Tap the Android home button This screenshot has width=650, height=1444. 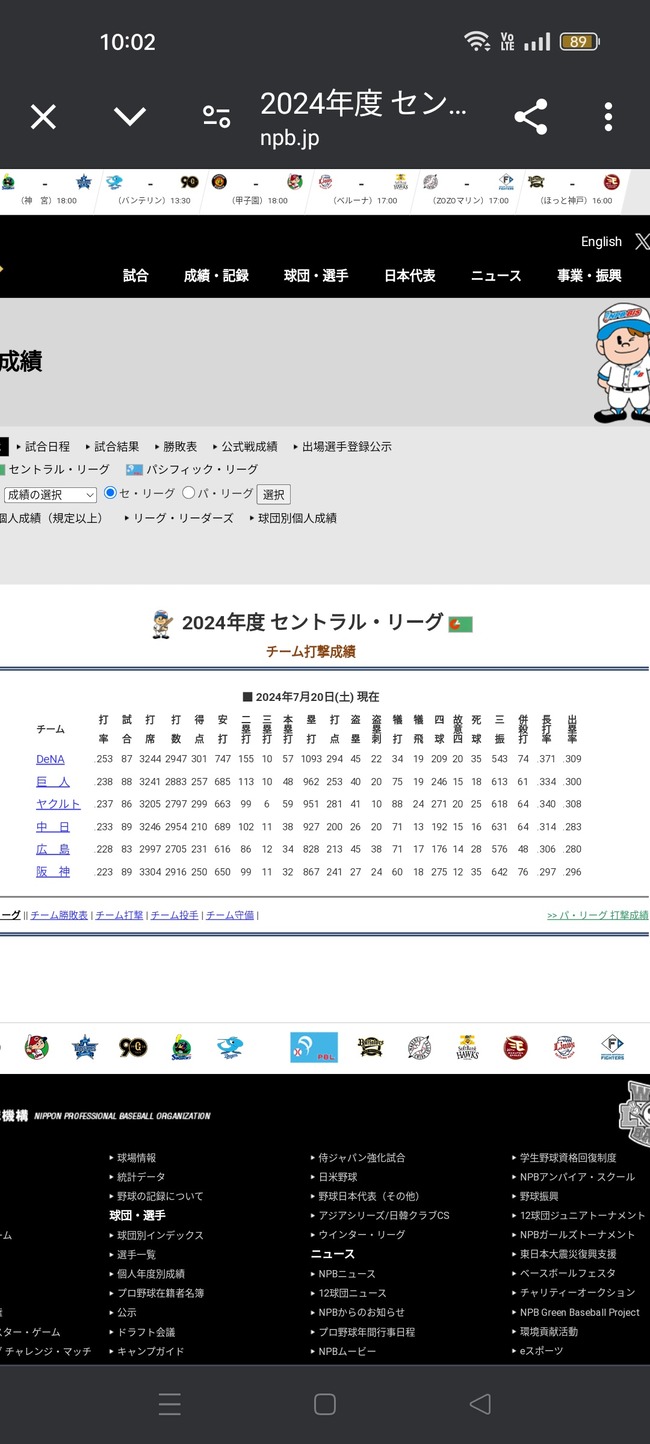pos(325,1404)
